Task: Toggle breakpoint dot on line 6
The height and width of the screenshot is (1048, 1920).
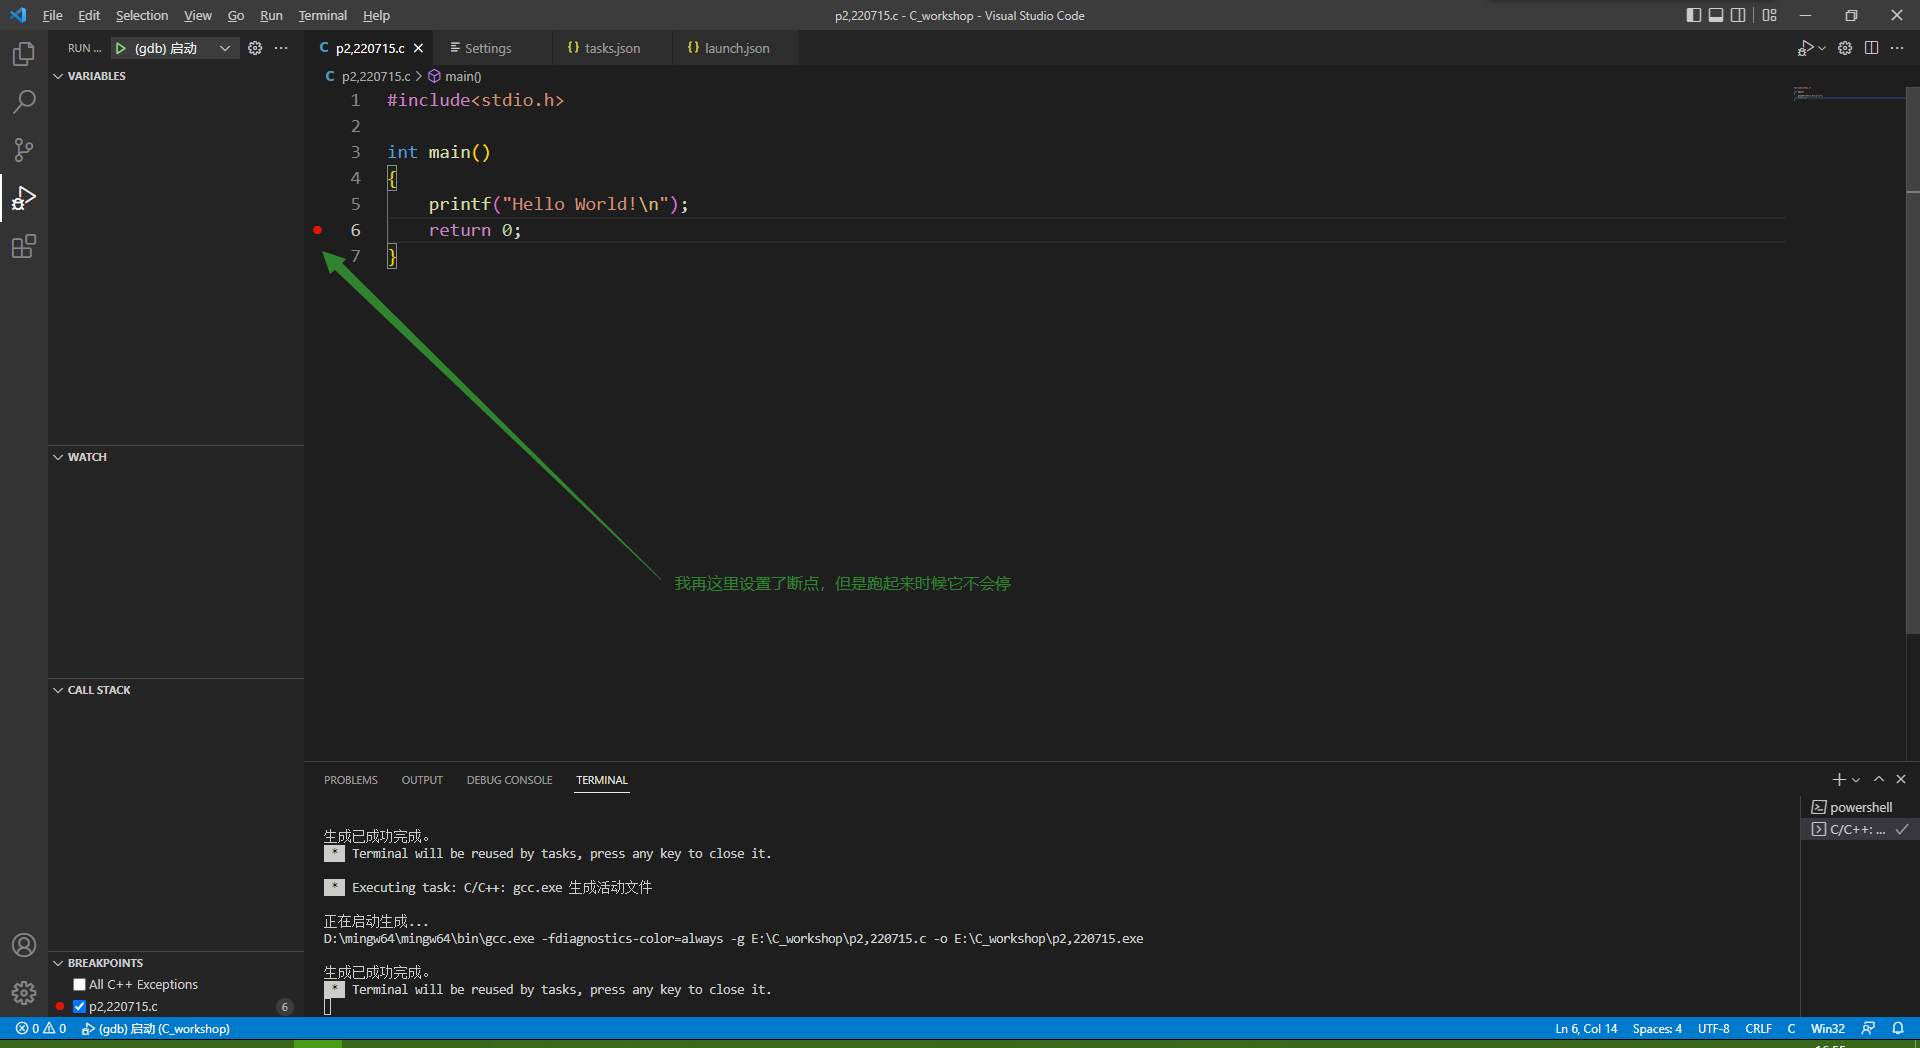Action: (318, 230)
